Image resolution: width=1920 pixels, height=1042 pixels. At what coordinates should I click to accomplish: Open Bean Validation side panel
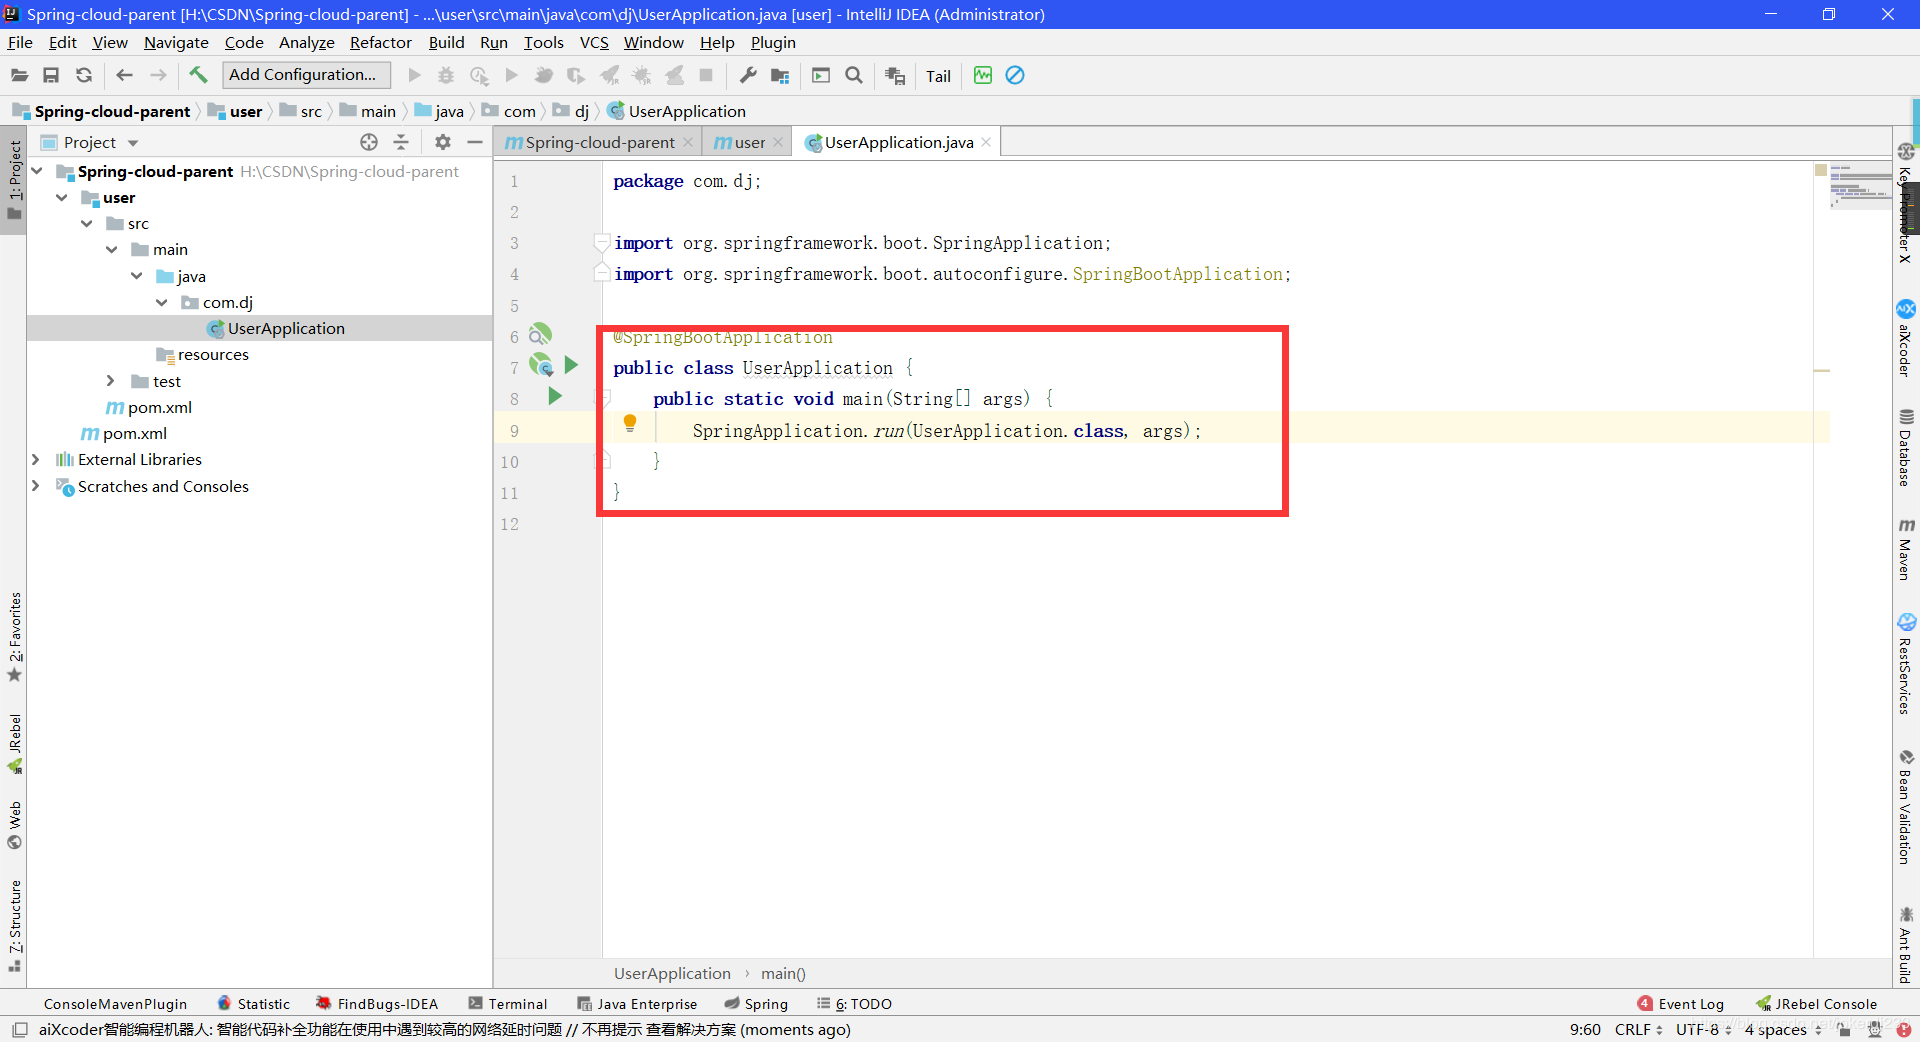tap(1906, 807)
